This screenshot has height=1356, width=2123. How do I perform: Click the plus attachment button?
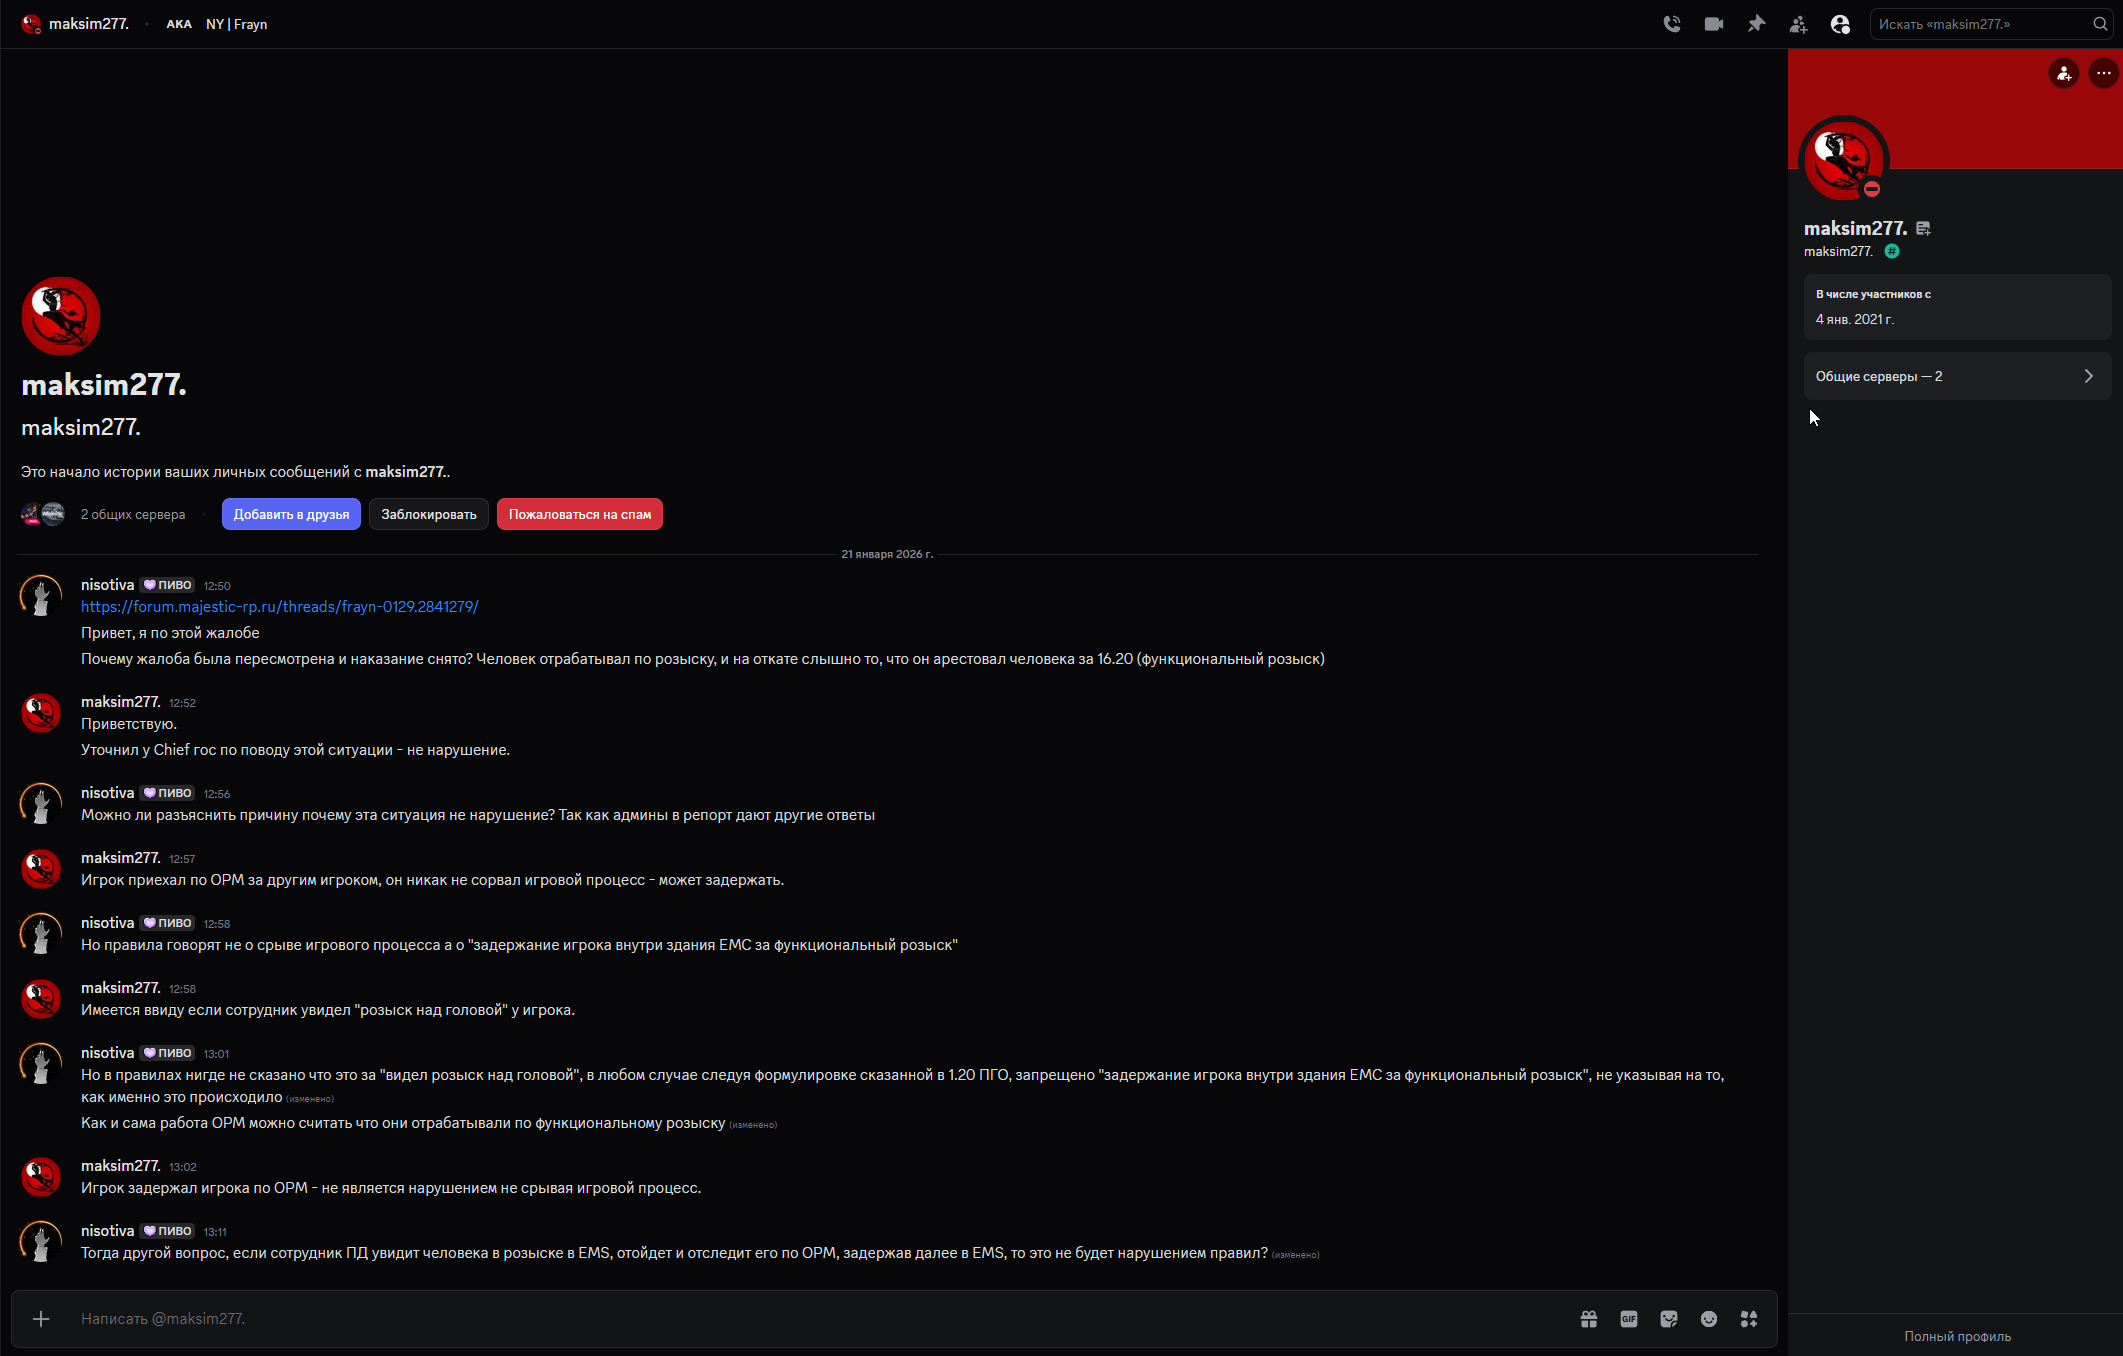pos(41,1319)
